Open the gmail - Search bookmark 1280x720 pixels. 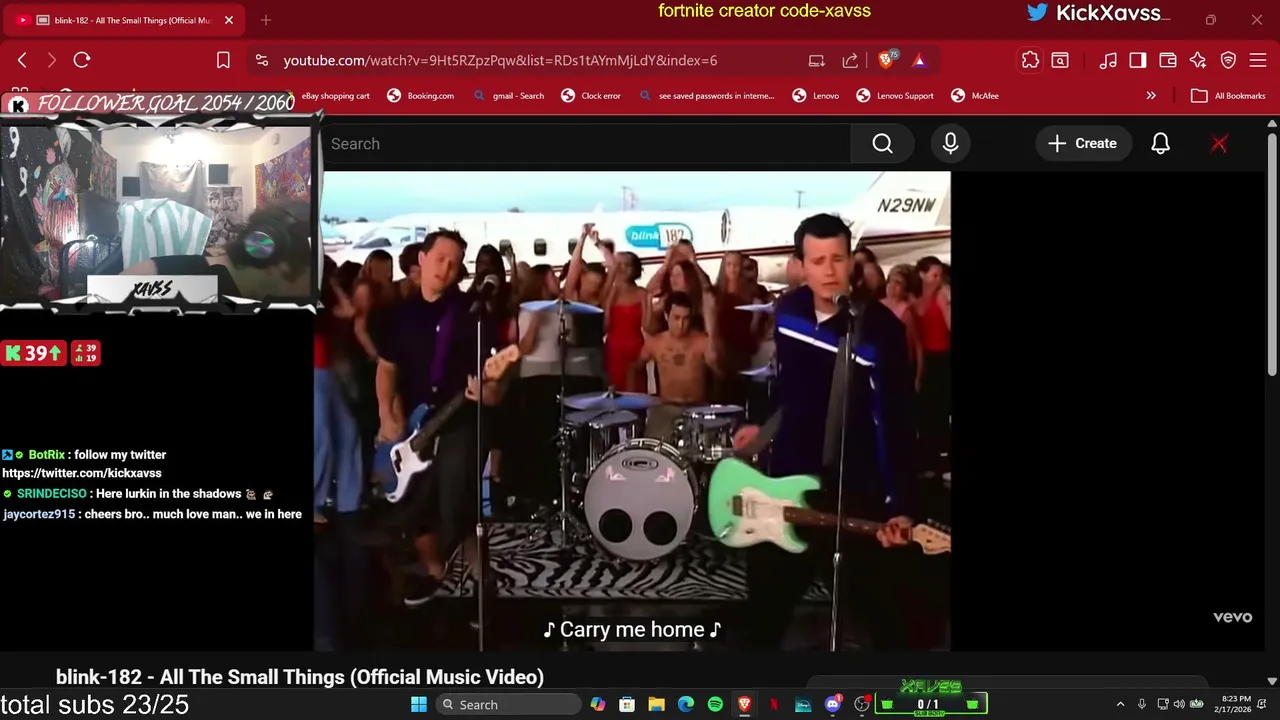[x=509, y=96]
